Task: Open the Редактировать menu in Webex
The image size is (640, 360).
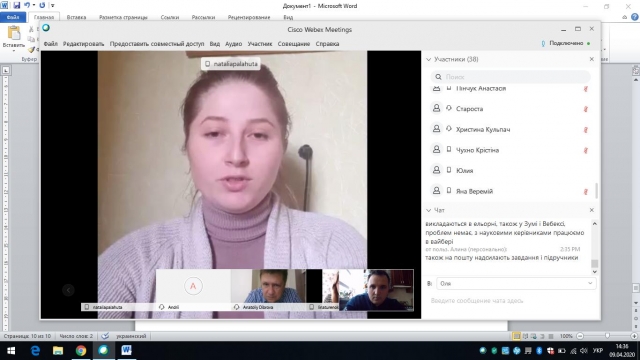Action: 83,44
